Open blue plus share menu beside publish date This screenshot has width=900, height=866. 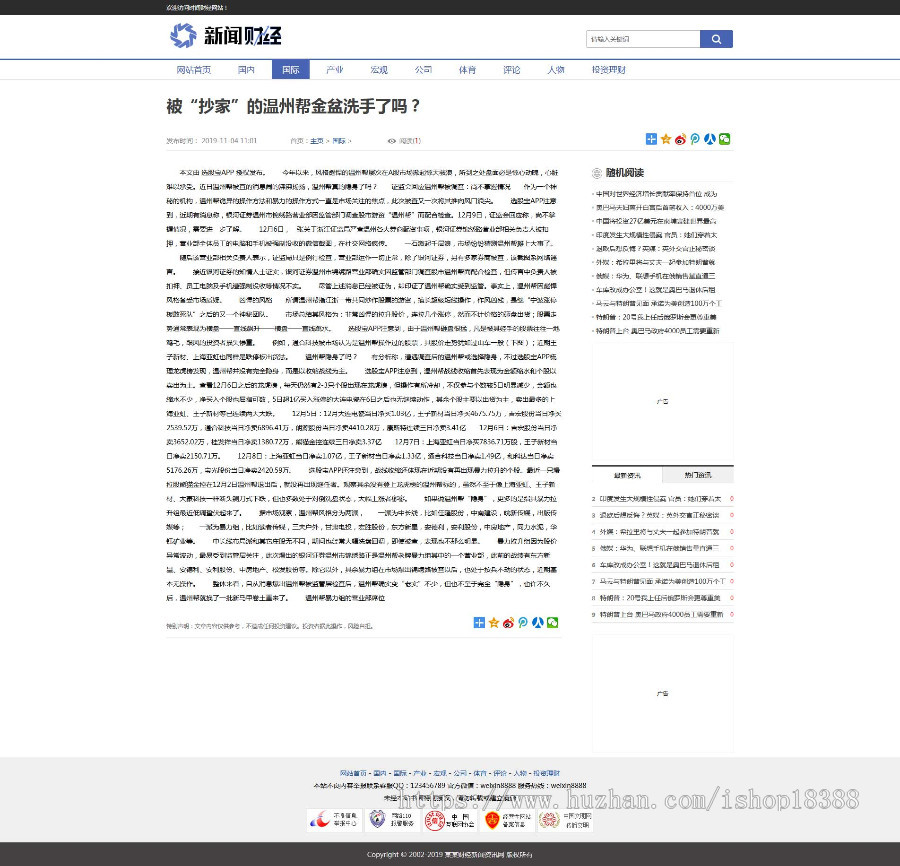pos(651,139)
